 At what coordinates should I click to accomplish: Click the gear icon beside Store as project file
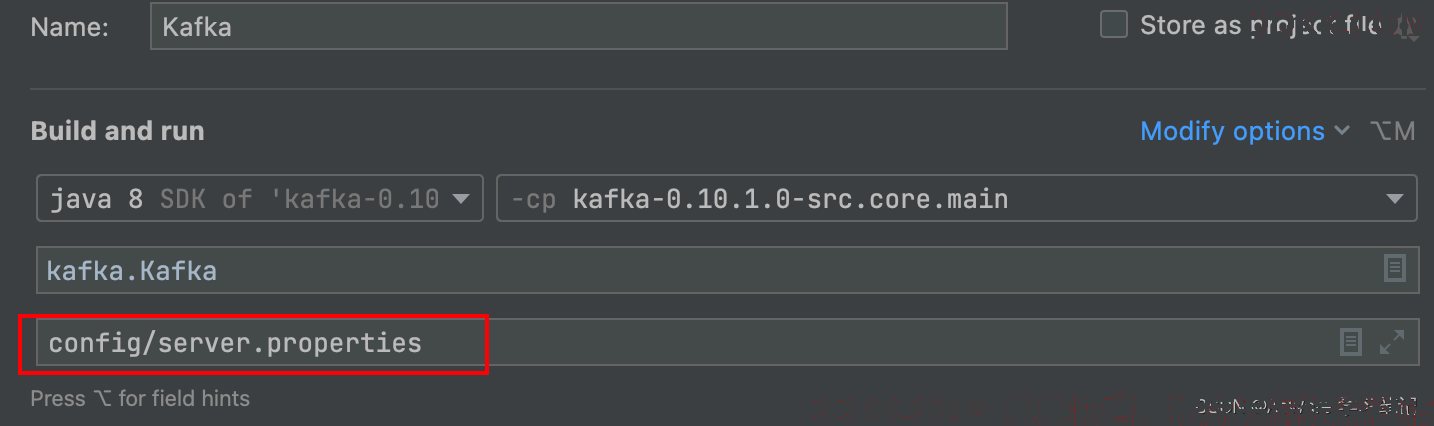(1407, 27)
